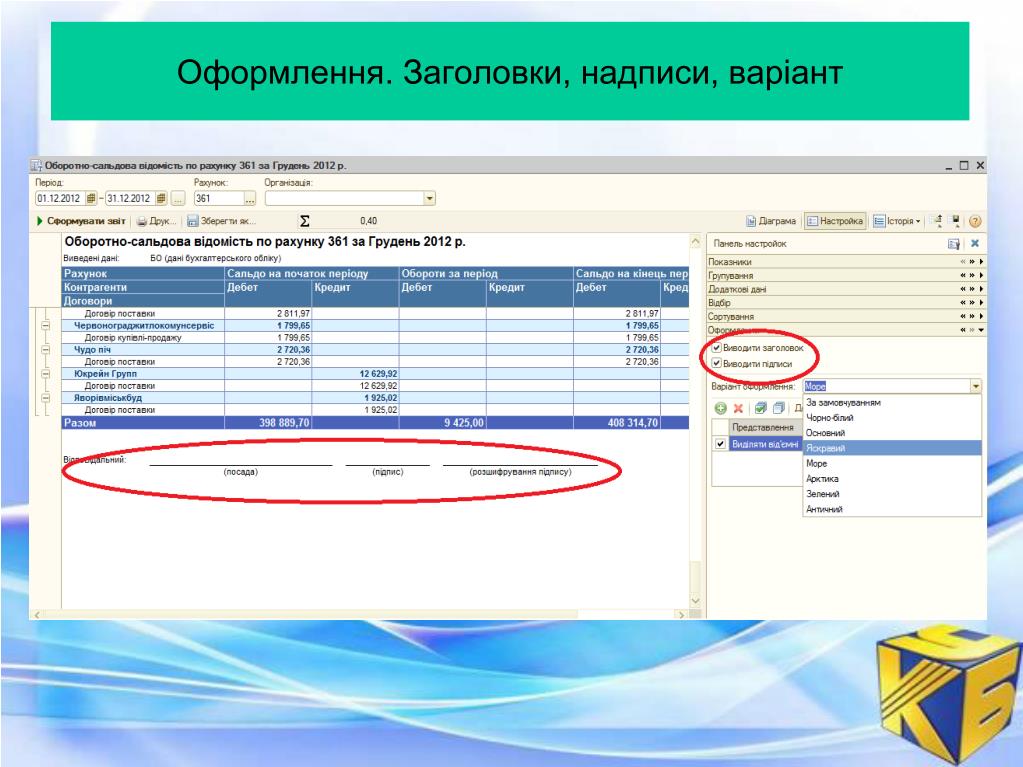Click red X delete formatting icon

click(x=738, y=408)
